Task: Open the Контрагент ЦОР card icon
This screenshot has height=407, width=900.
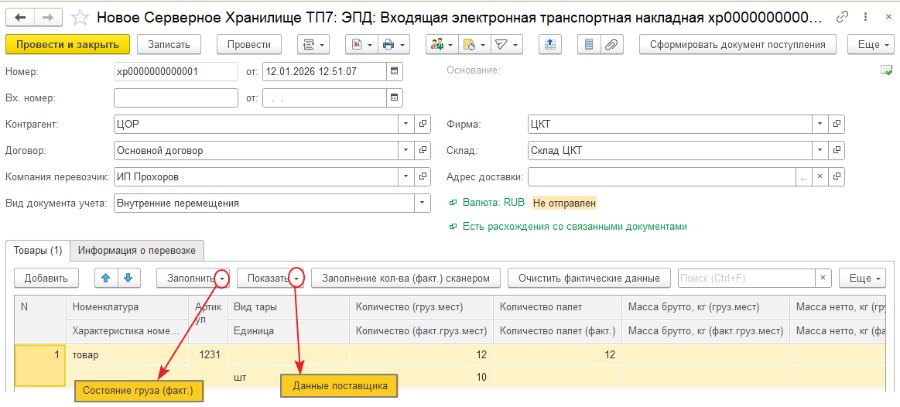Action: [422, 123]
